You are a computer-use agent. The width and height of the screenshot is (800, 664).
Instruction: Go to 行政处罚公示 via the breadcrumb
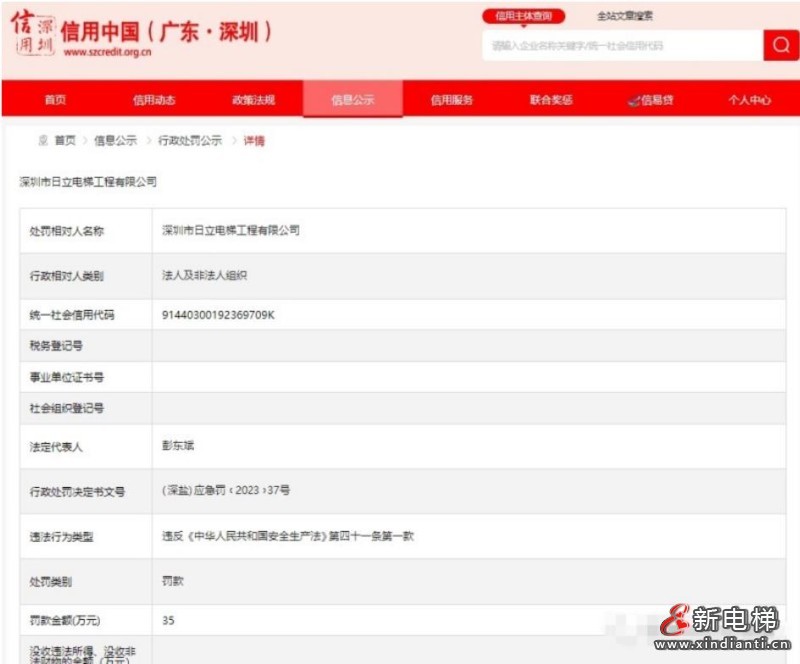(x=190, y=141)
